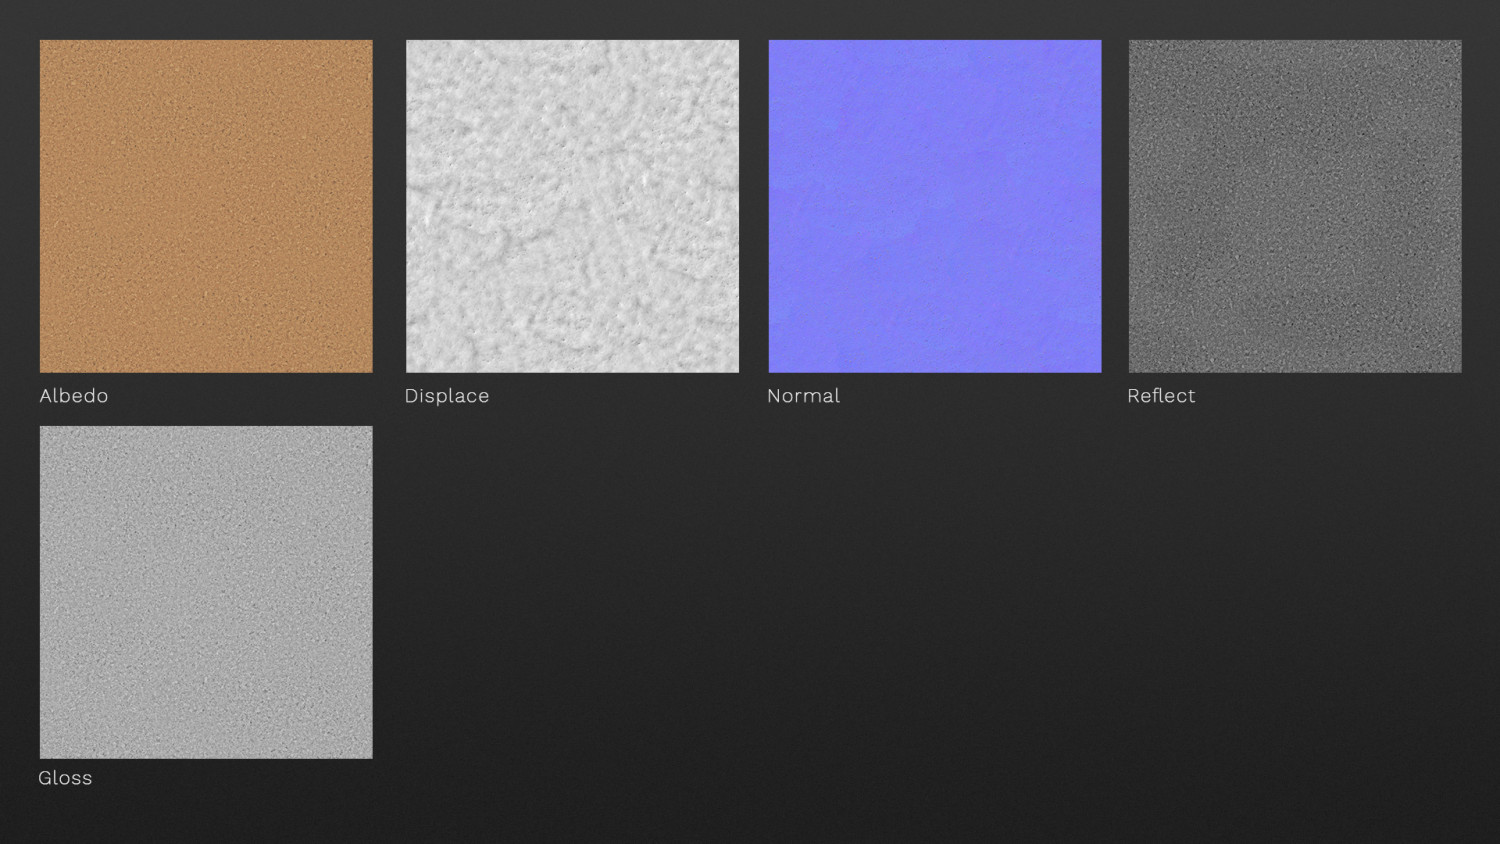Click the "Reflect" label text
1500x844 pixels.
[x=1161, y=396]
